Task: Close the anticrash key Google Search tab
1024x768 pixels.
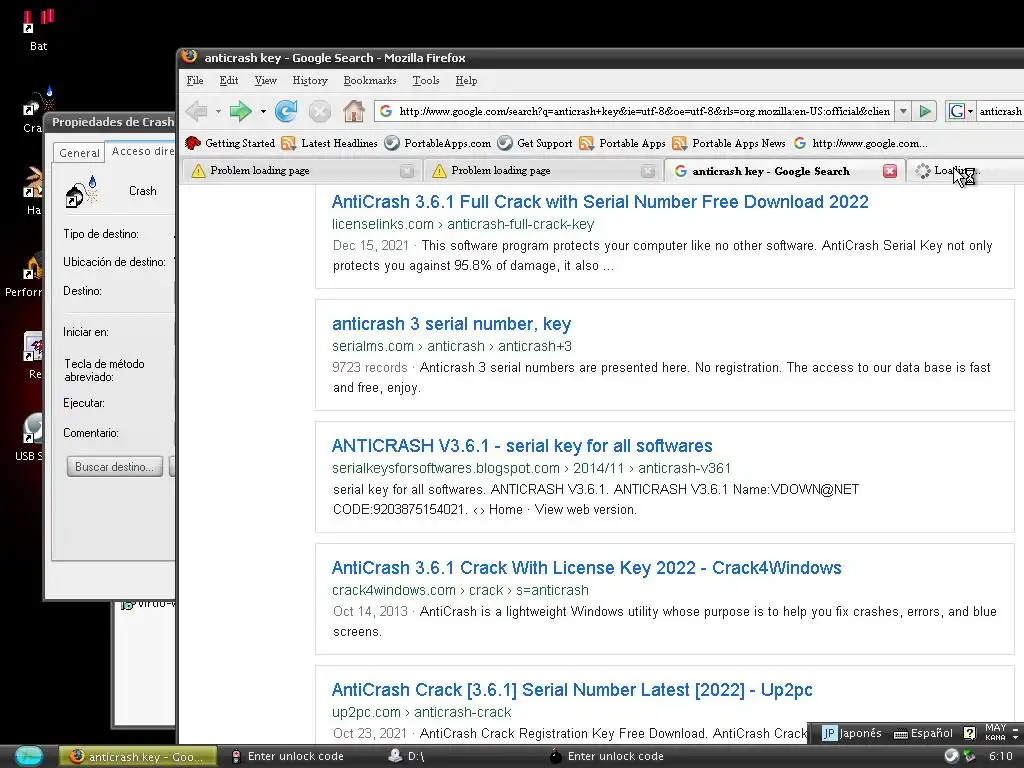Action: point(889,171)
